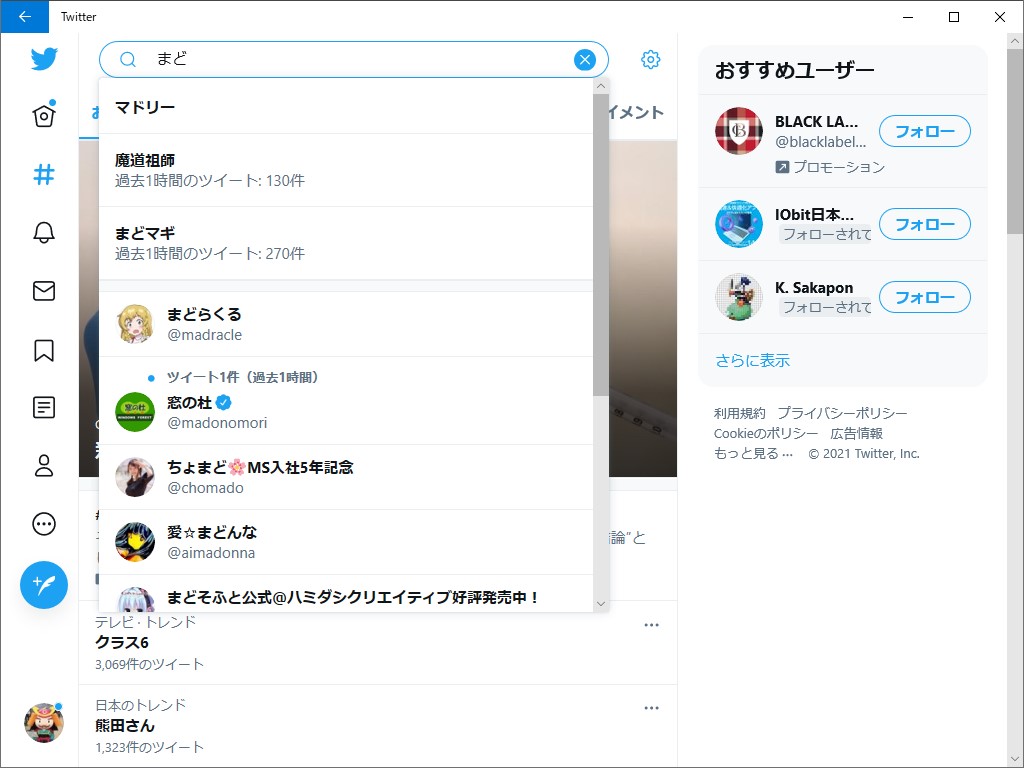Open your Profile from the sidebar
This screenshot has height=768, width=1024.
tap(43, 466)
